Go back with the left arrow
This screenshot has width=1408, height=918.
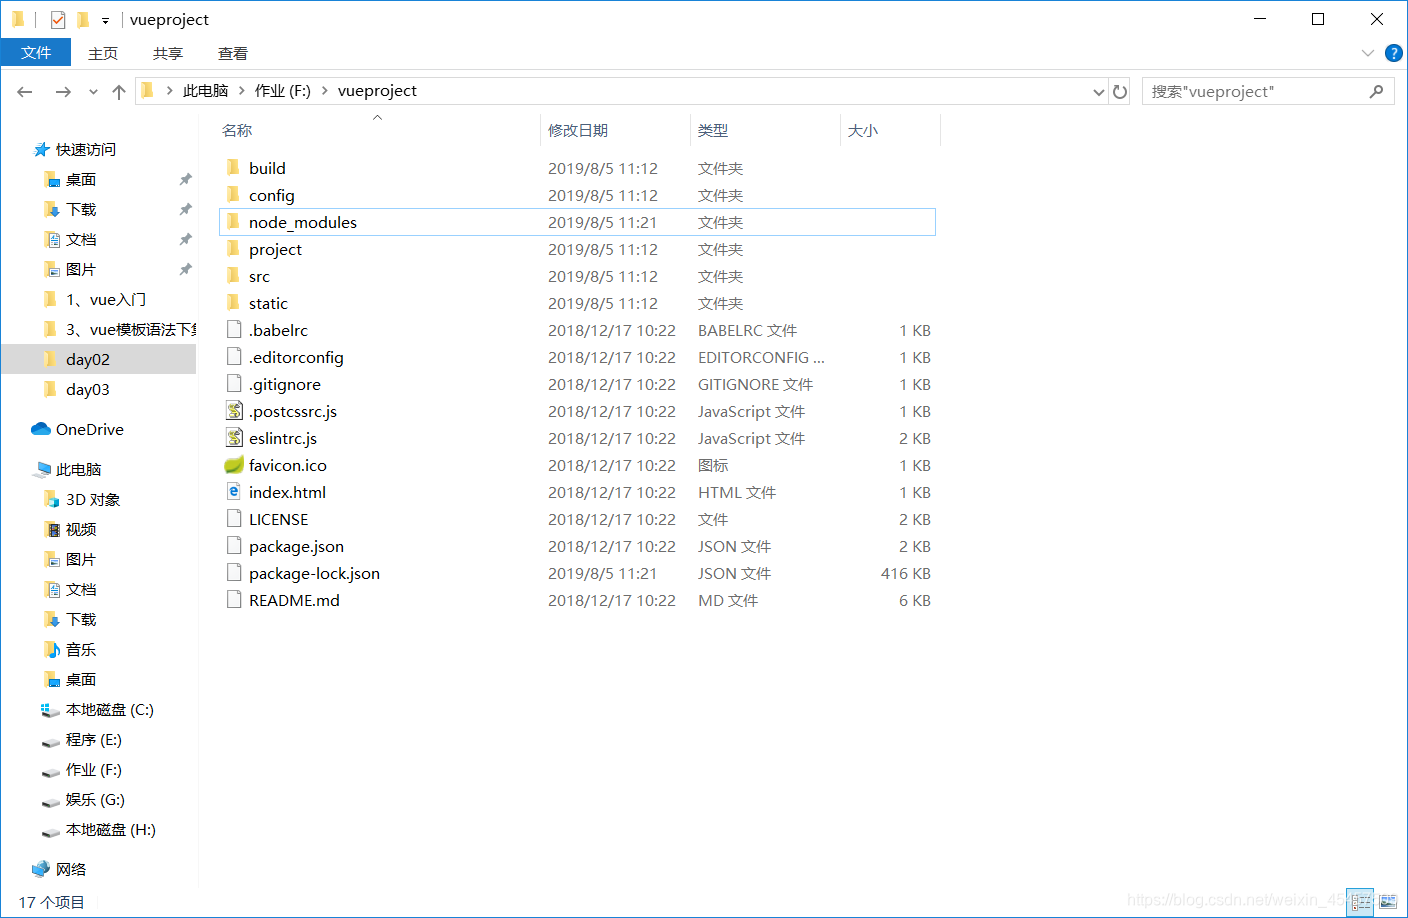coord(25,91)
